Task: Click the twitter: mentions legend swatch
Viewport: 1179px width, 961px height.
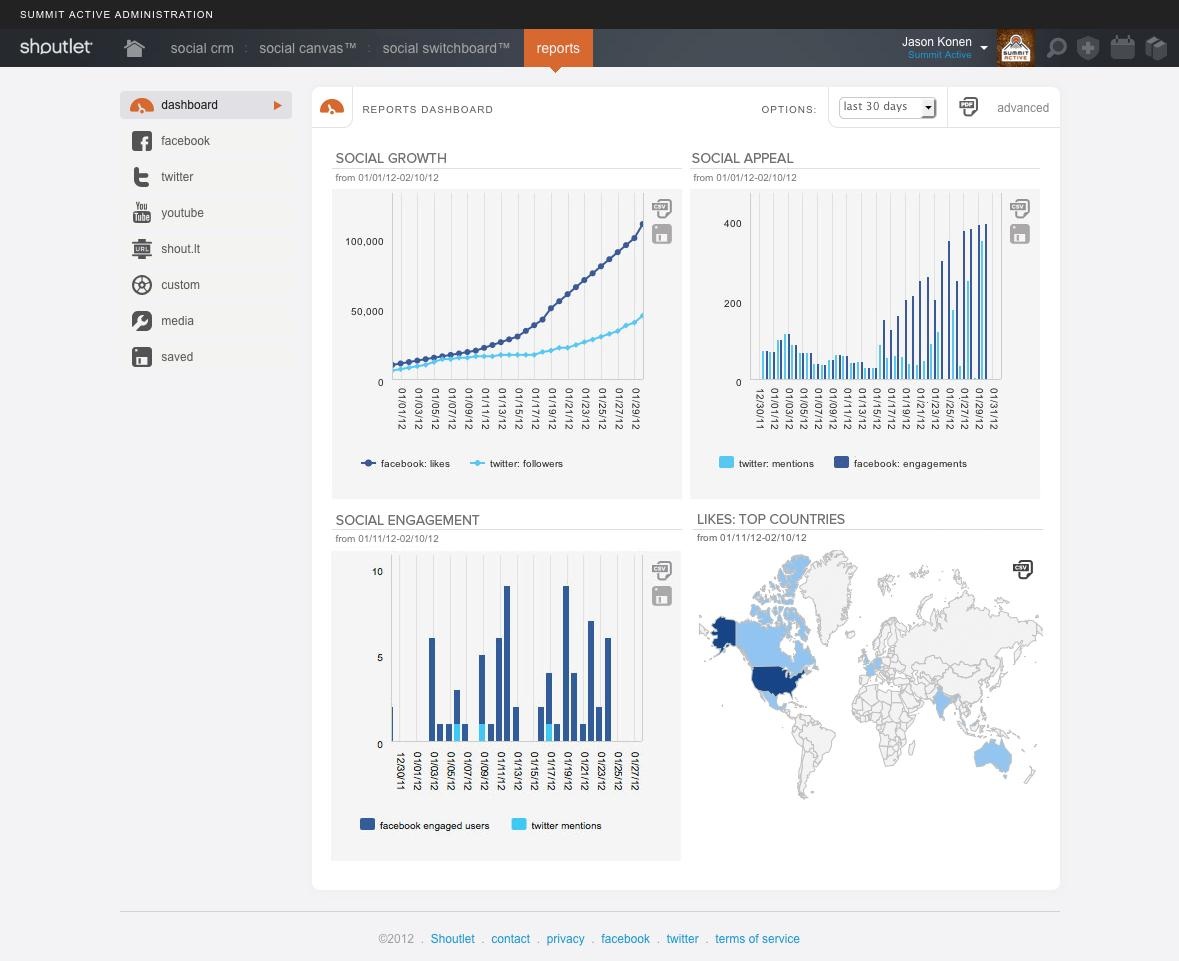Action: pyautogui.click(x=726, y=462)
